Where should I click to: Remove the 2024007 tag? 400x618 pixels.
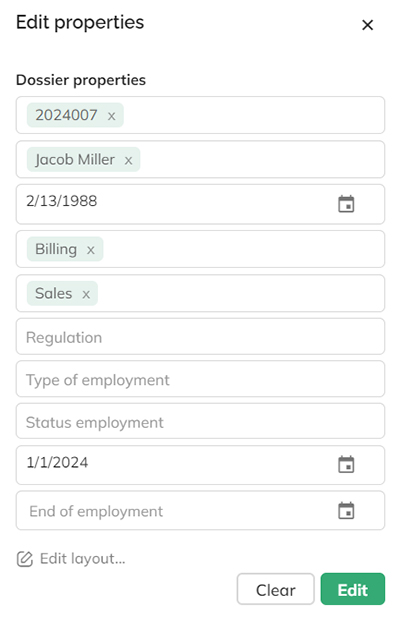112,116
